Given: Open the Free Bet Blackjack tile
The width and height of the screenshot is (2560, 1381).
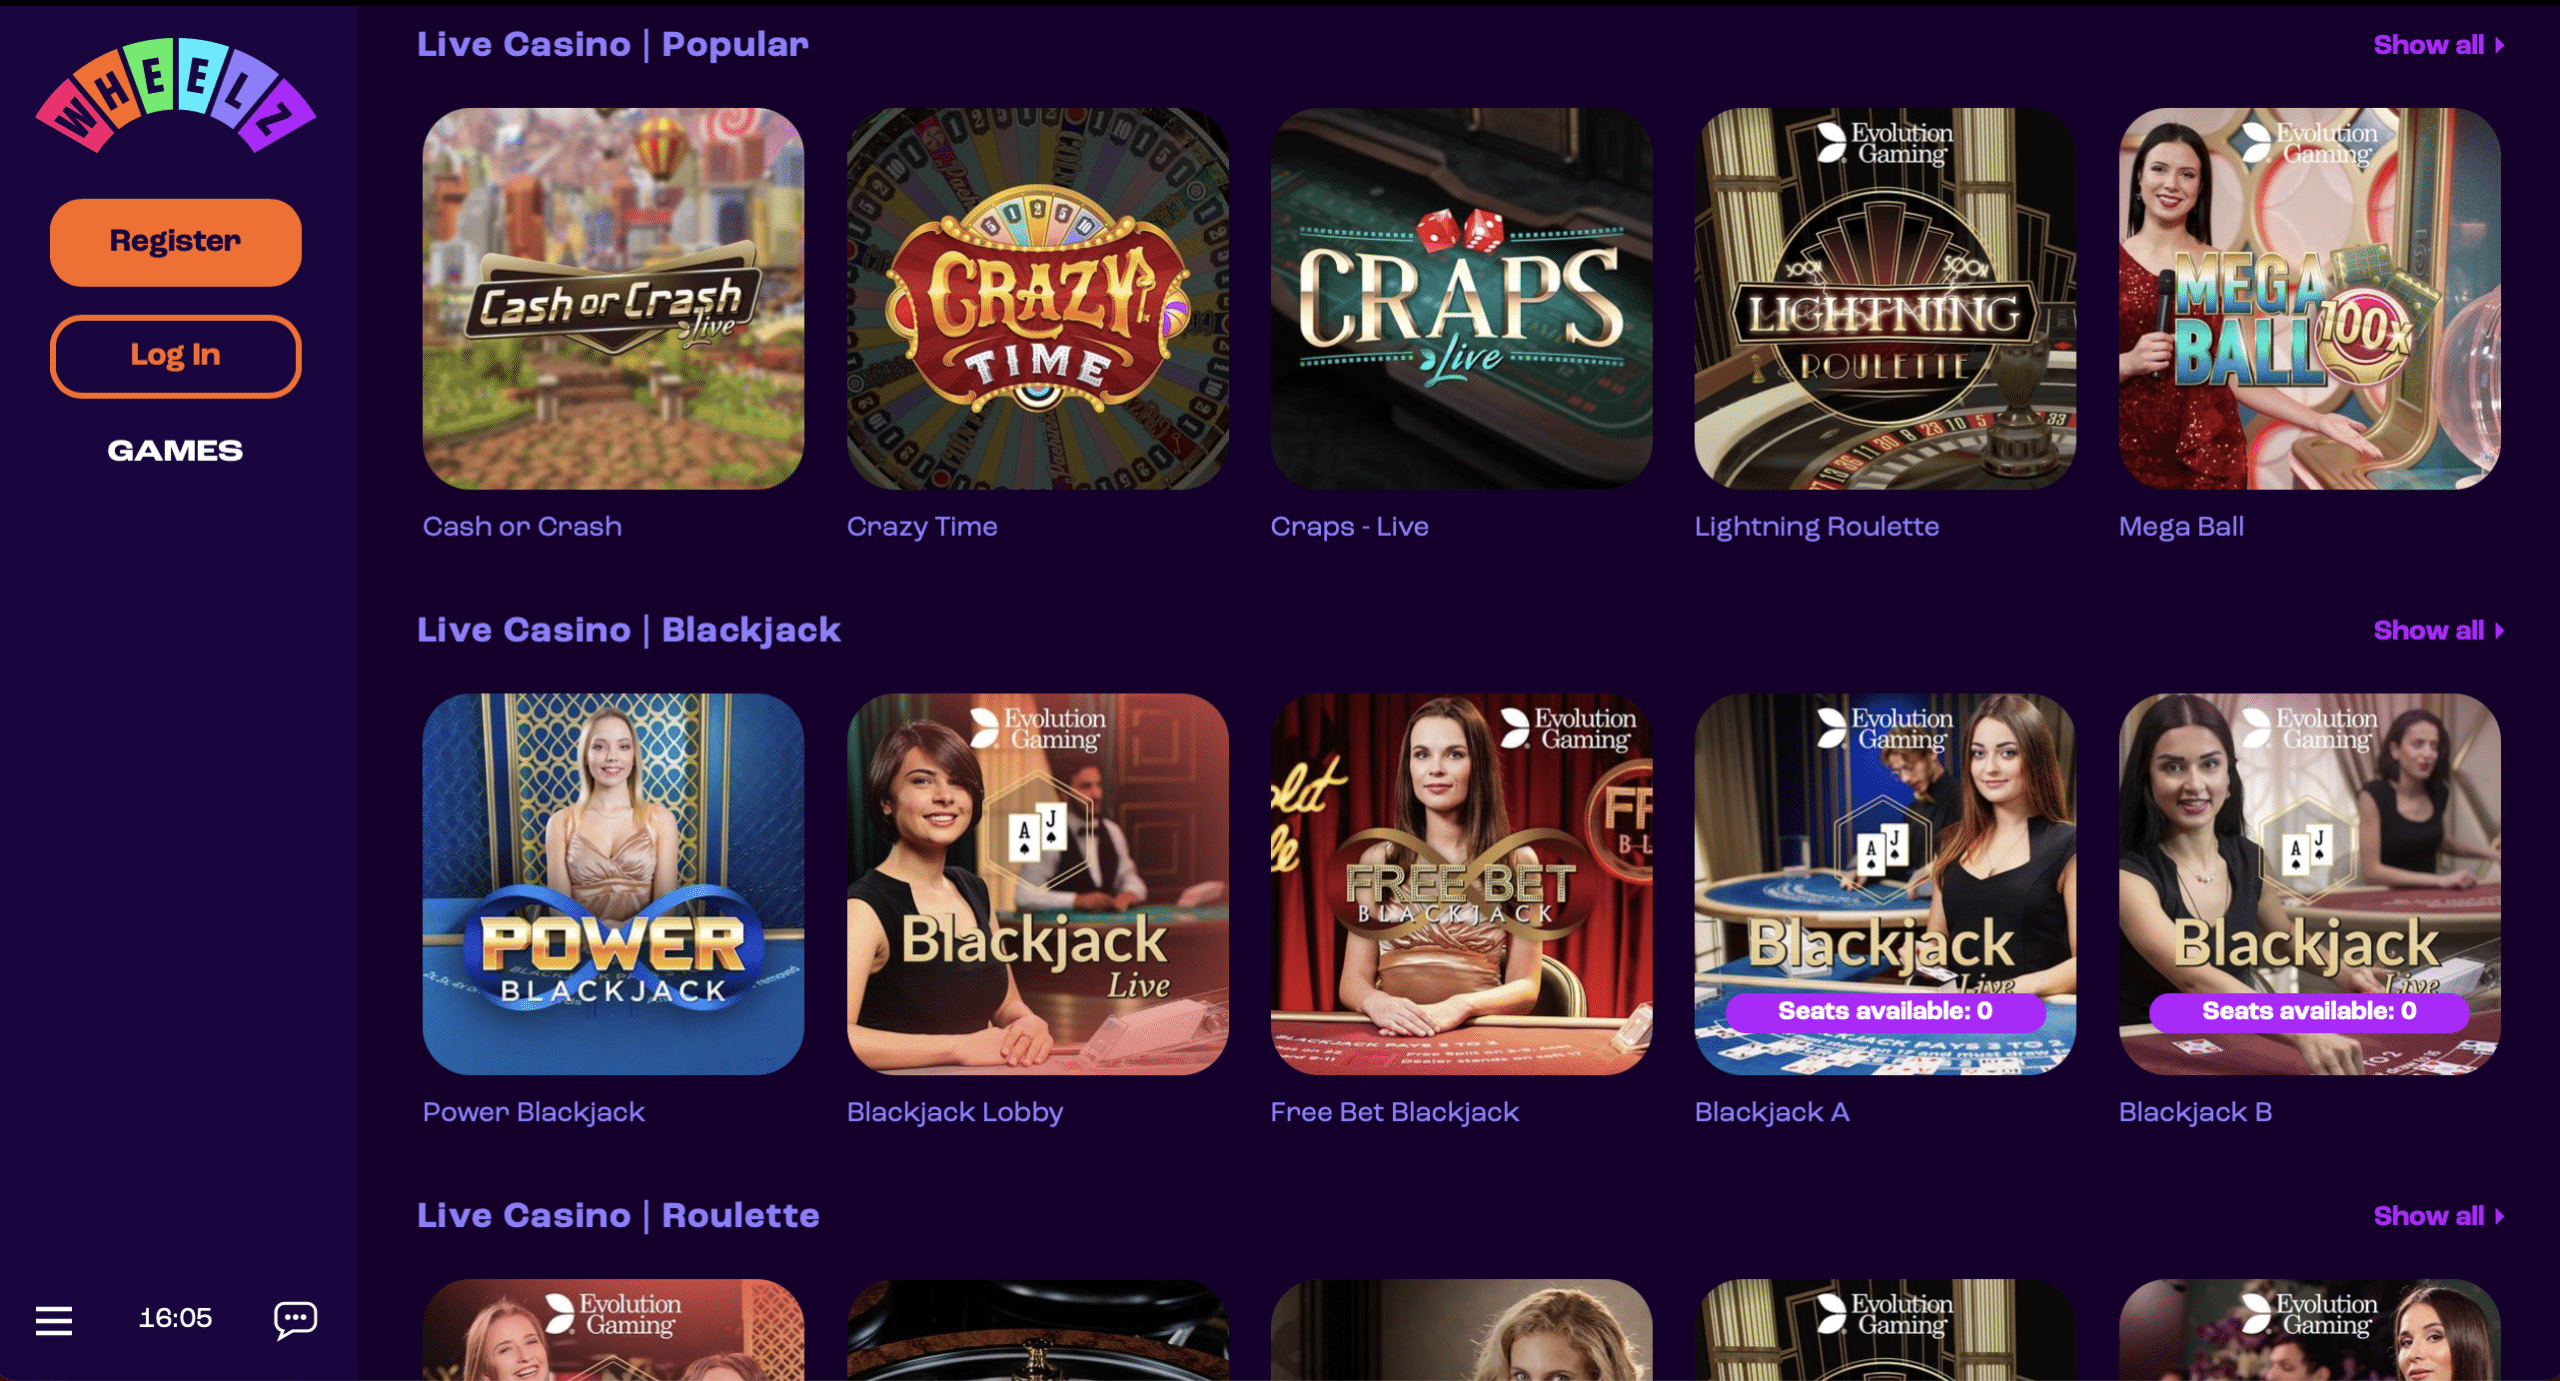Looking at the screenshot, I should (1461, 884).
